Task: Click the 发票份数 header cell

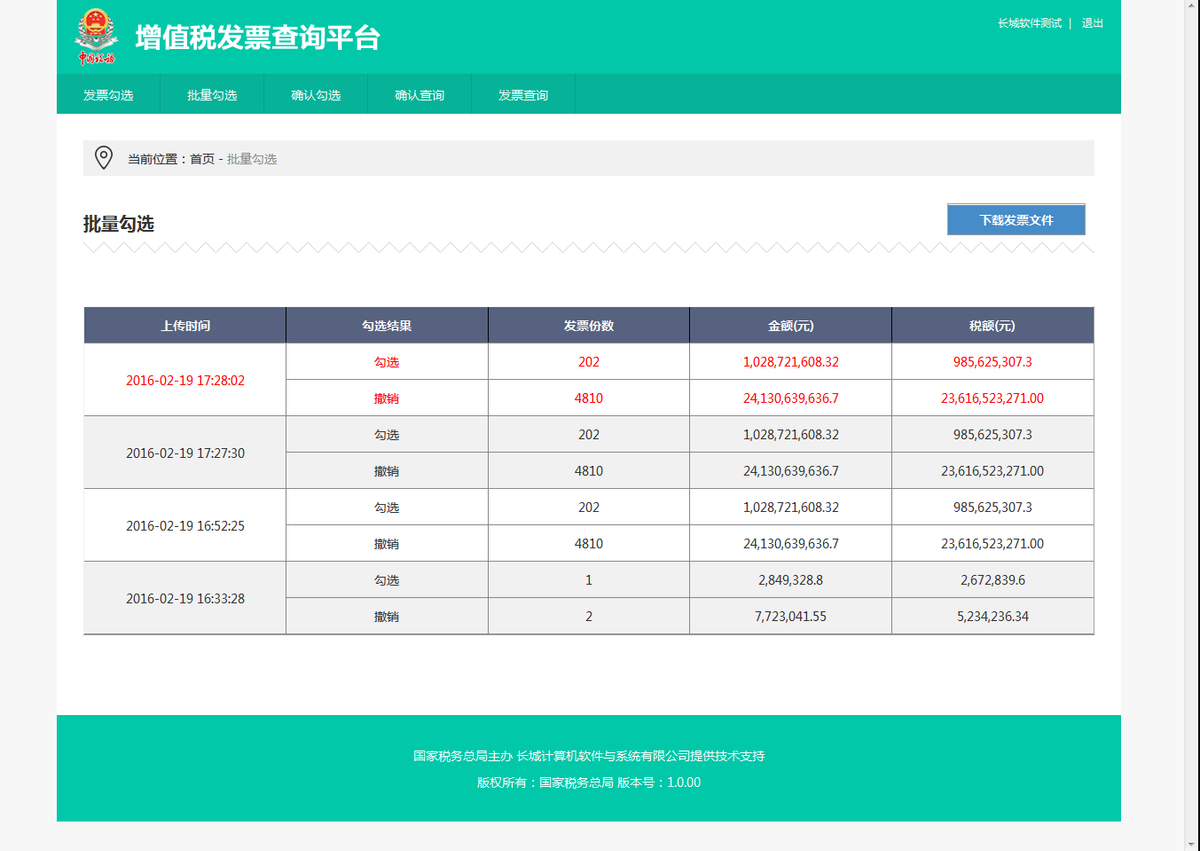Action: tap(588, 324)
